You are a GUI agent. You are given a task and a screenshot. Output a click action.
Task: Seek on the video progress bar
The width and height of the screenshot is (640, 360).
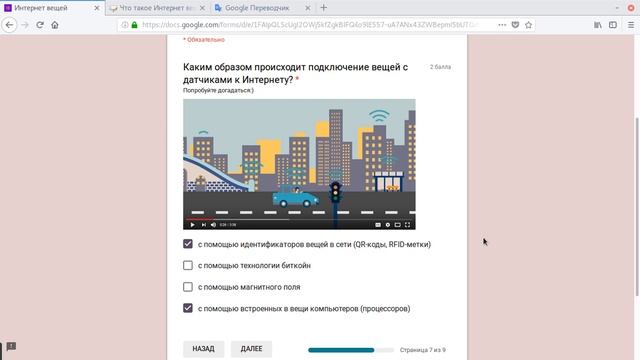(x=299, y=219)
